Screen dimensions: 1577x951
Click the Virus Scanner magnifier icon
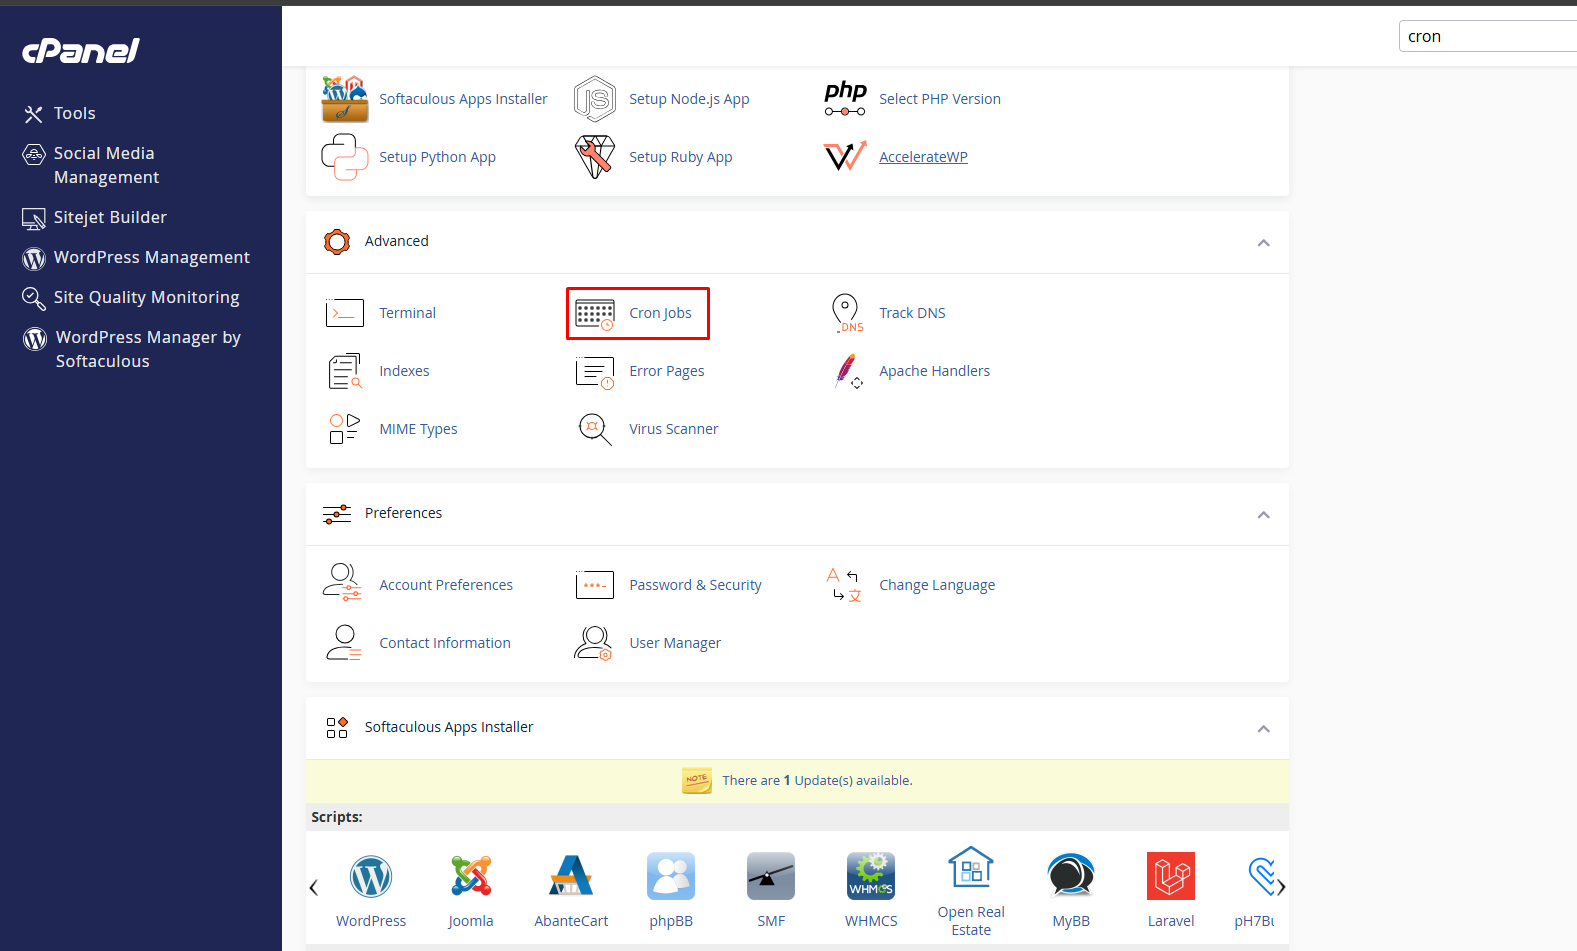pos(594,429)
